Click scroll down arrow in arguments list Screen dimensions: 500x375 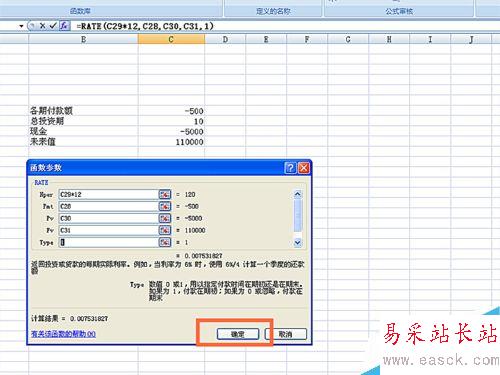tap(298, 243)
